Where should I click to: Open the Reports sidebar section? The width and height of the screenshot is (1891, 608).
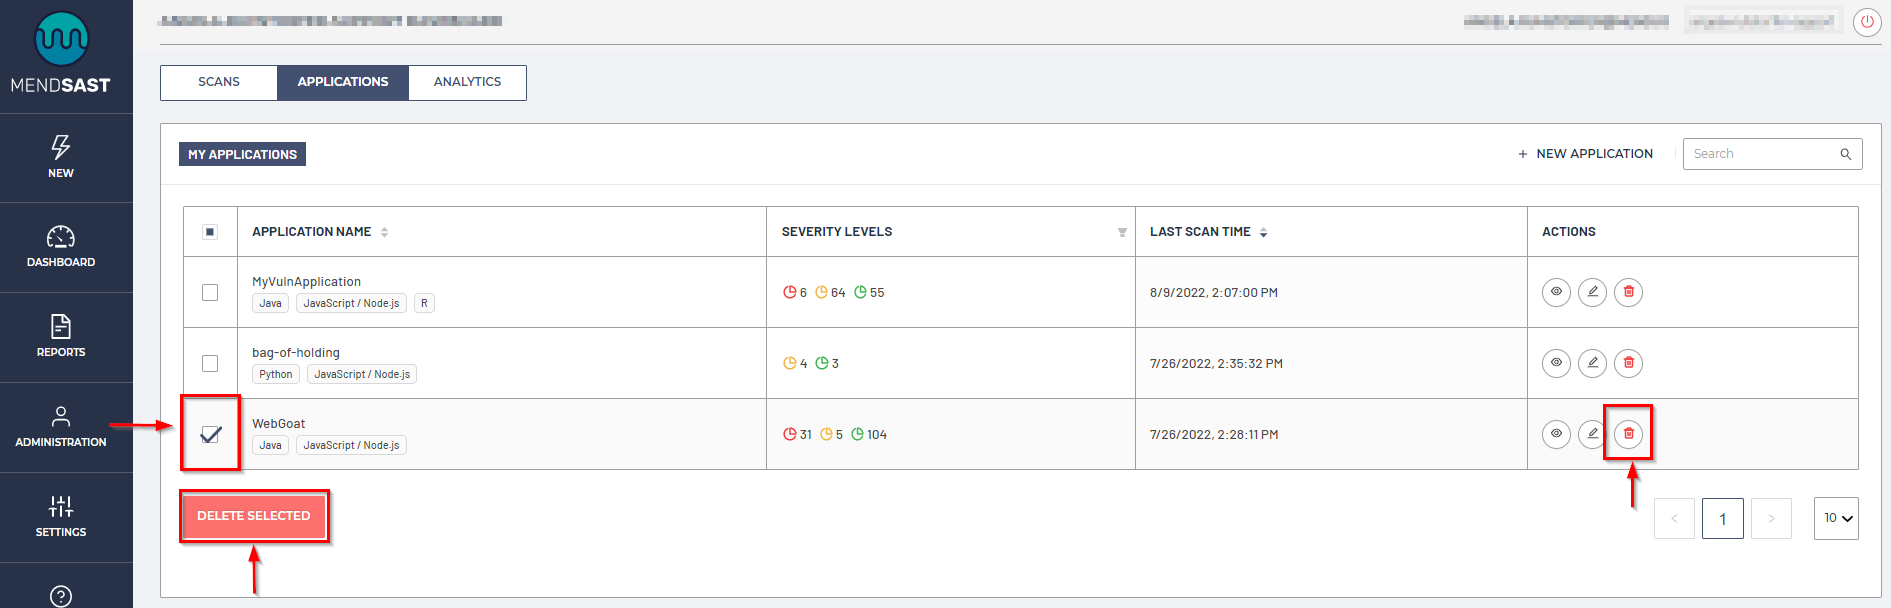pyautogui.click(x=61, y=336)
